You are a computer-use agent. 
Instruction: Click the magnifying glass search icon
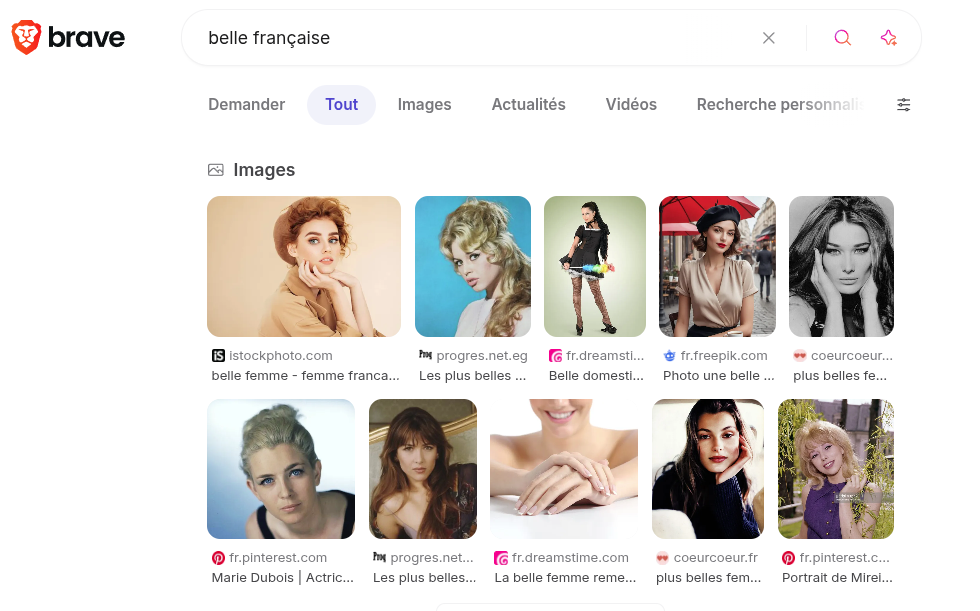tap(842, 38)
